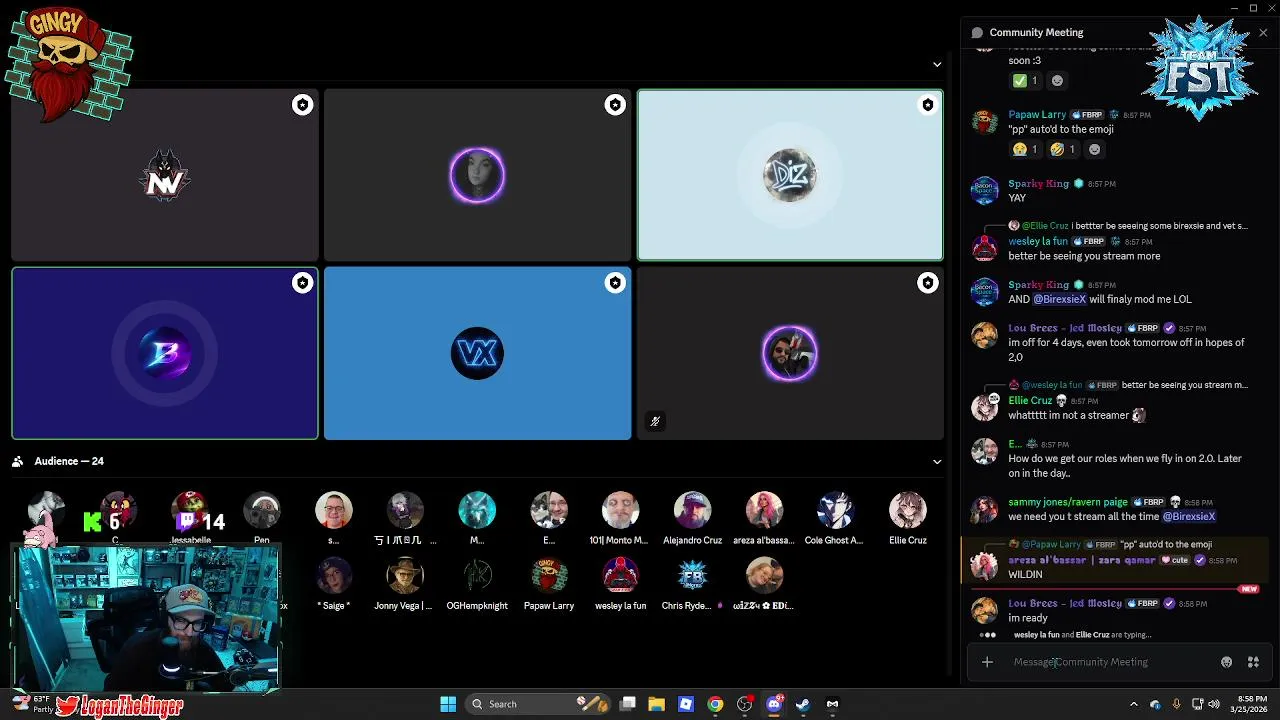Open Discord from the taskbar
Screen dimensions: 1280x720
point(774,704)
